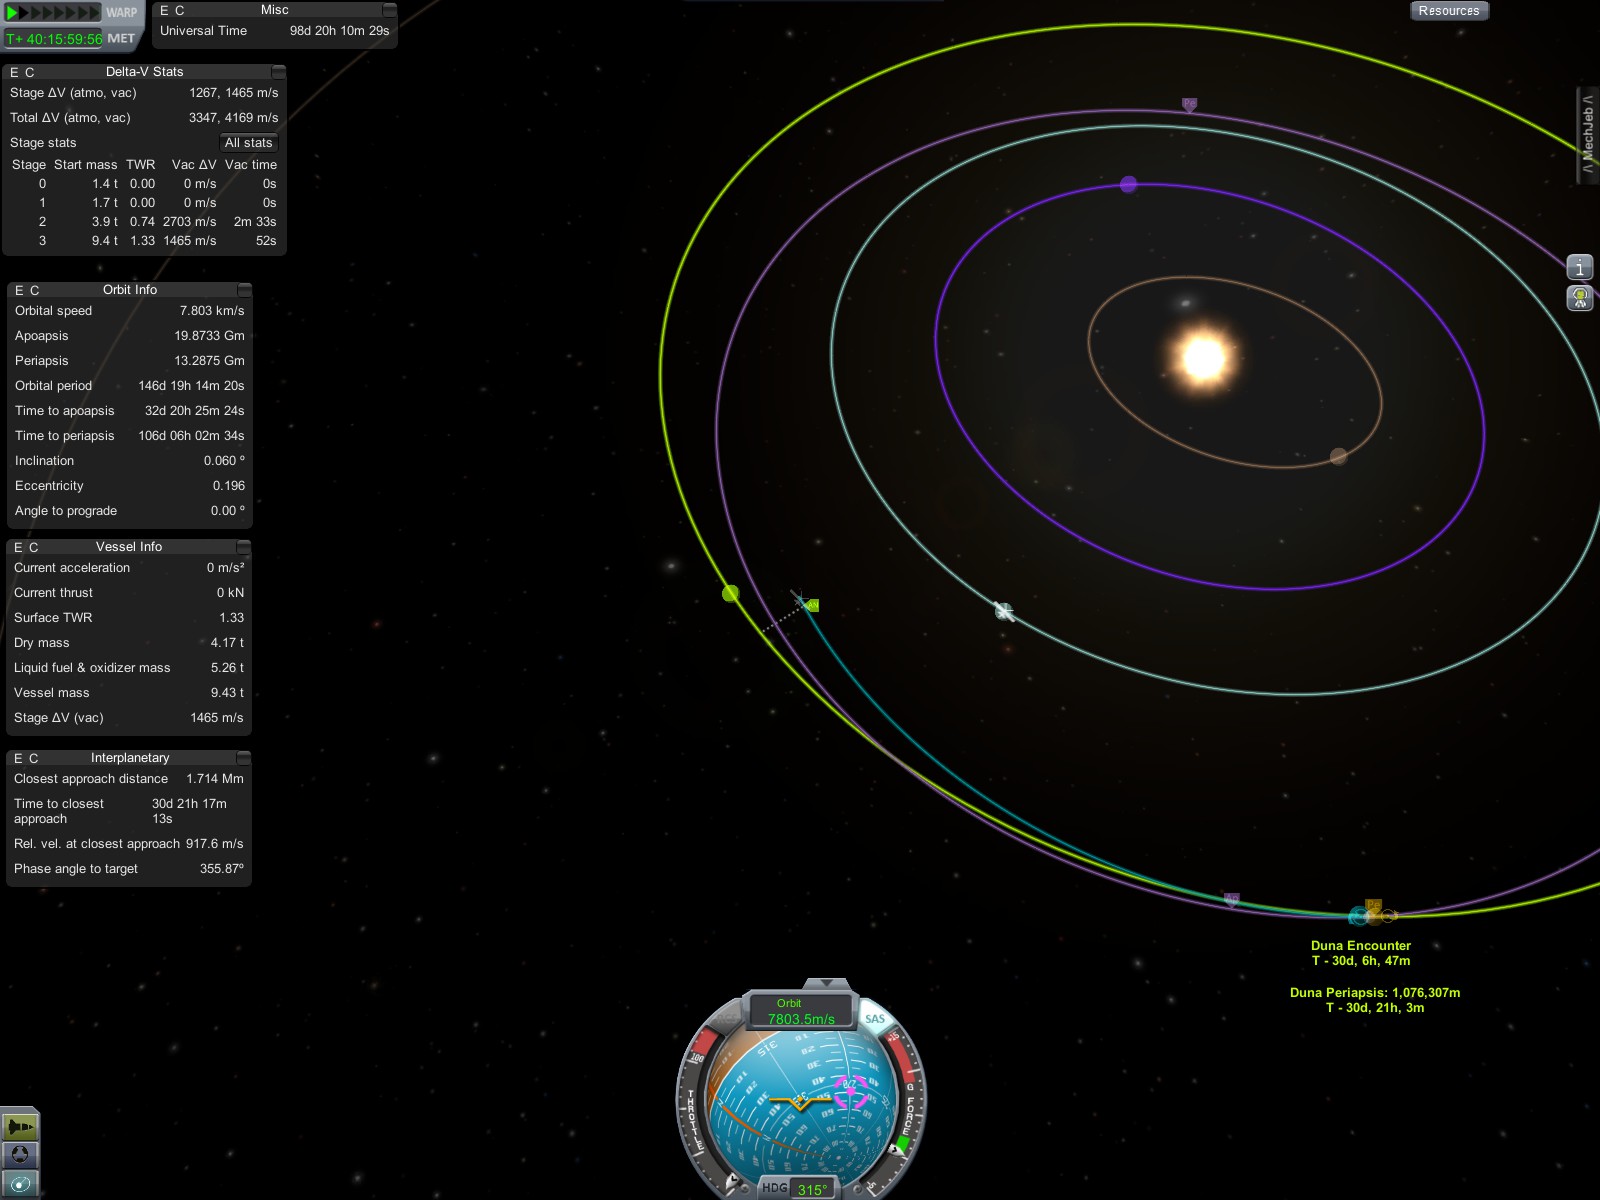Toggle E edit mode on Orbit Info panel
Viewport: 1600px width, 1200px height.
pyautogui.click(x=19, y=290)
